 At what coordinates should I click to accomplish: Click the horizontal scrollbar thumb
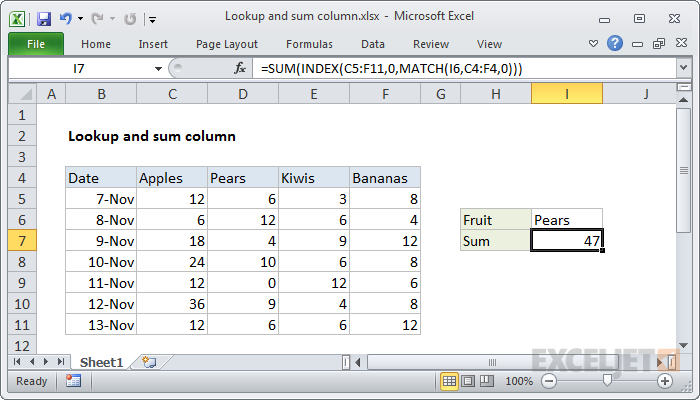tap(492, 362)
